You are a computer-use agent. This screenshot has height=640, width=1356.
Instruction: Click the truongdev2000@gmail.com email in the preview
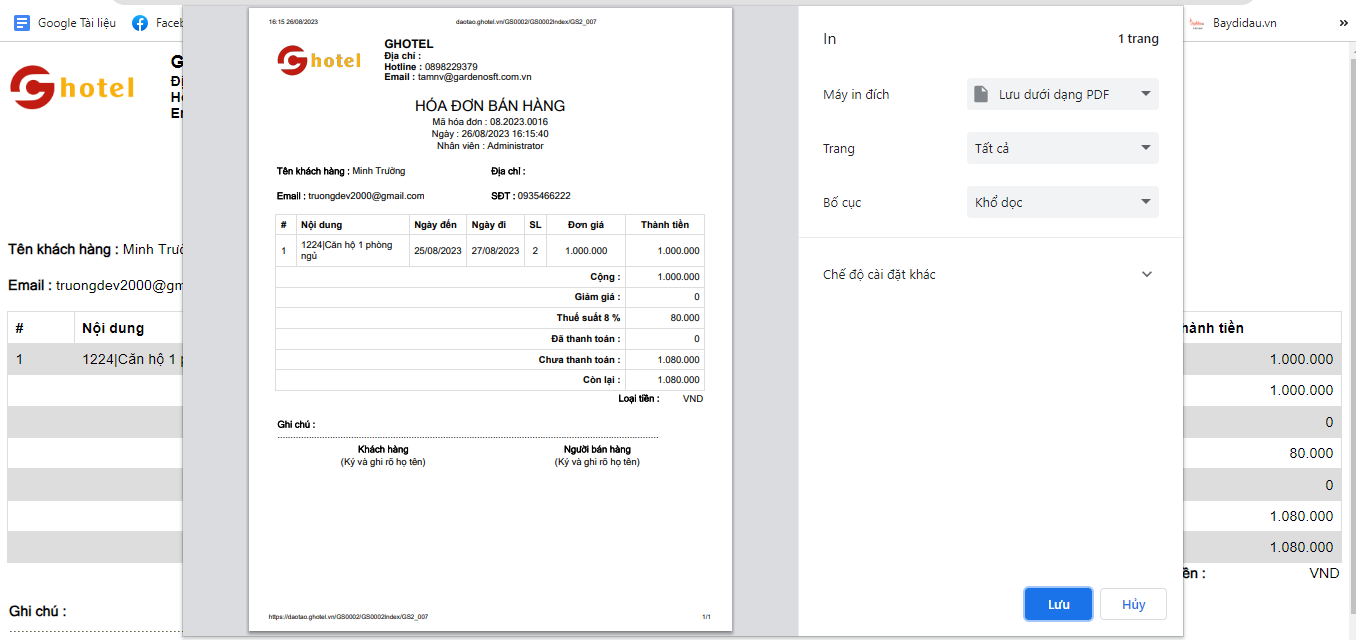[x=367, y=196]
